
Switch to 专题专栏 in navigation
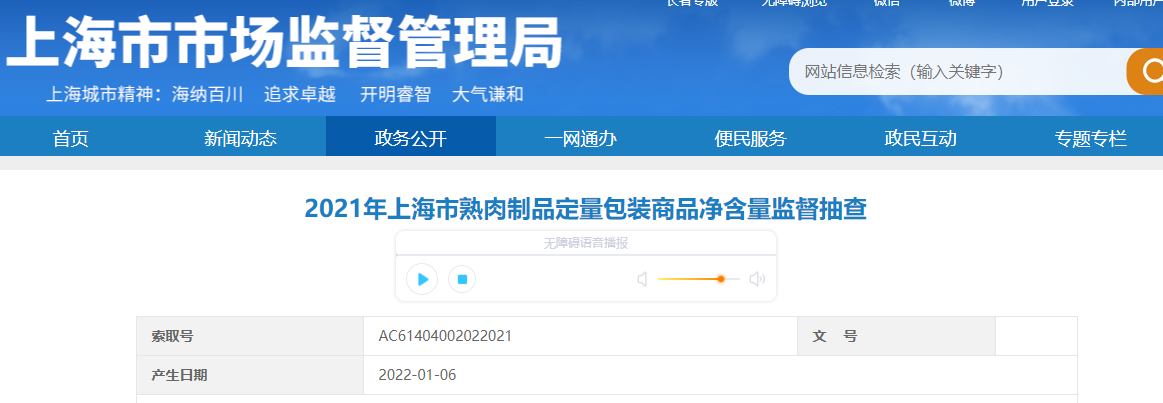1090,138
